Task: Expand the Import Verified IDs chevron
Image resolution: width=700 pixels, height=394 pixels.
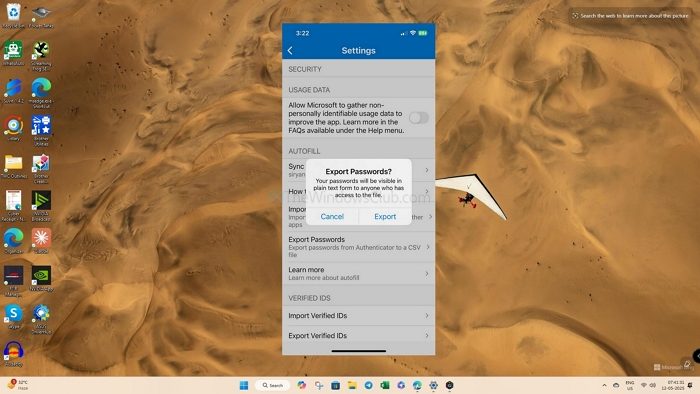Action: pyautogui.click(x=427, y=315)
